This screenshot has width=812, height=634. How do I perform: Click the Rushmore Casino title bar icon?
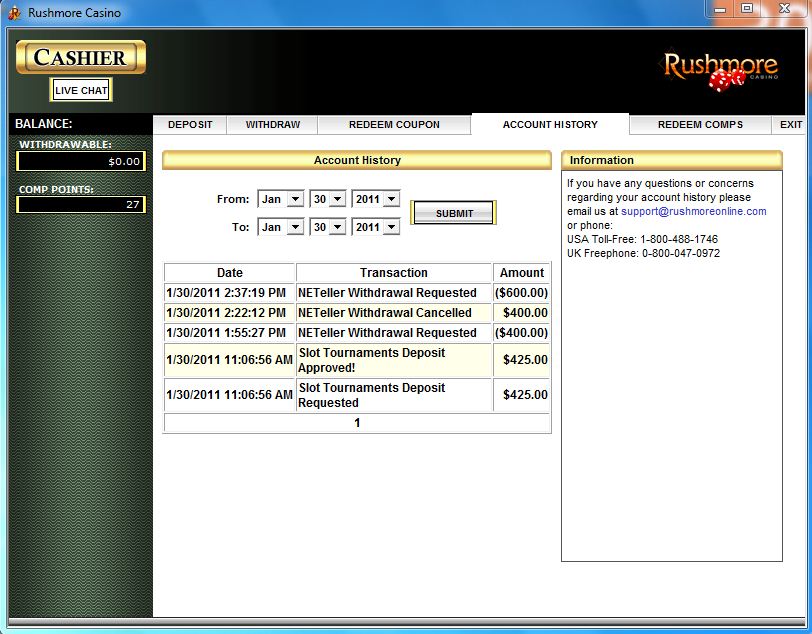[14, 13]
